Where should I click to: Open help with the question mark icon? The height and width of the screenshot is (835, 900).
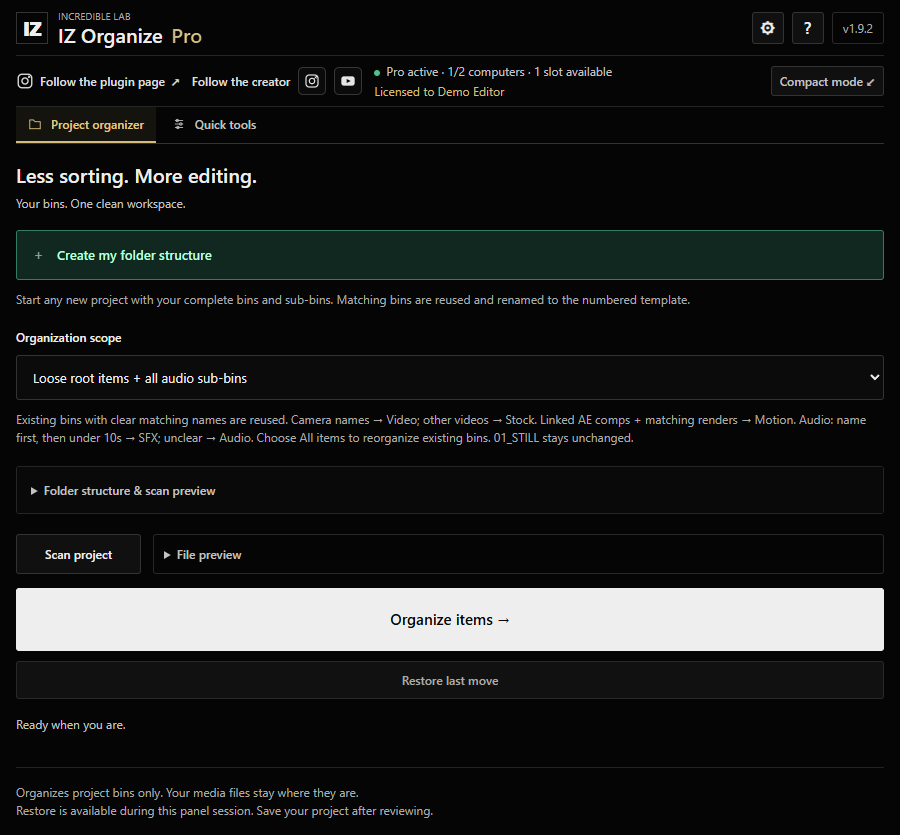coord(807,28)
